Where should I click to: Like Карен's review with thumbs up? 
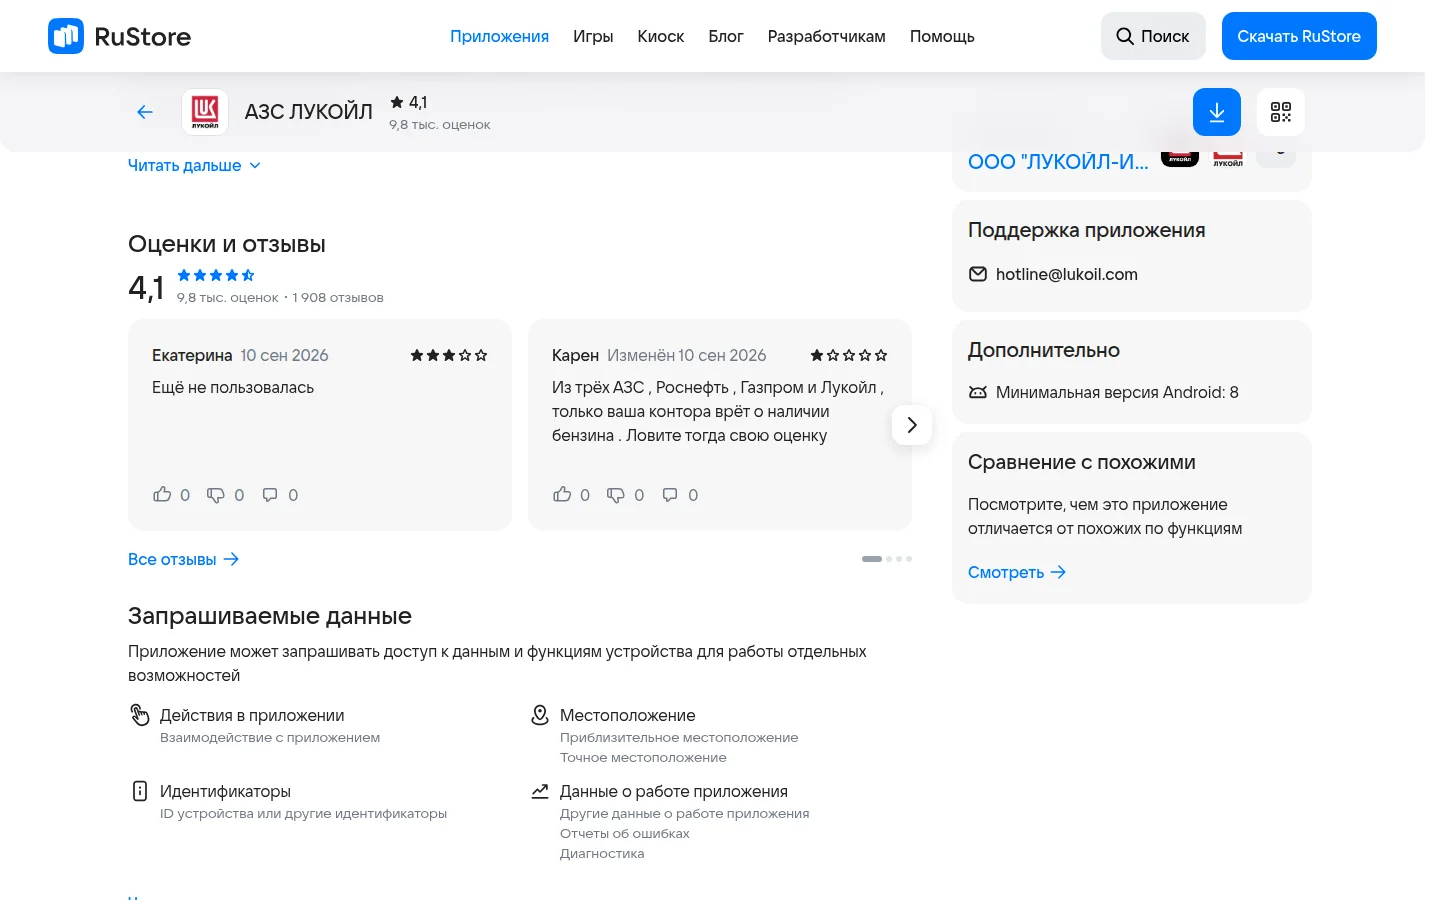click(562, 494)
